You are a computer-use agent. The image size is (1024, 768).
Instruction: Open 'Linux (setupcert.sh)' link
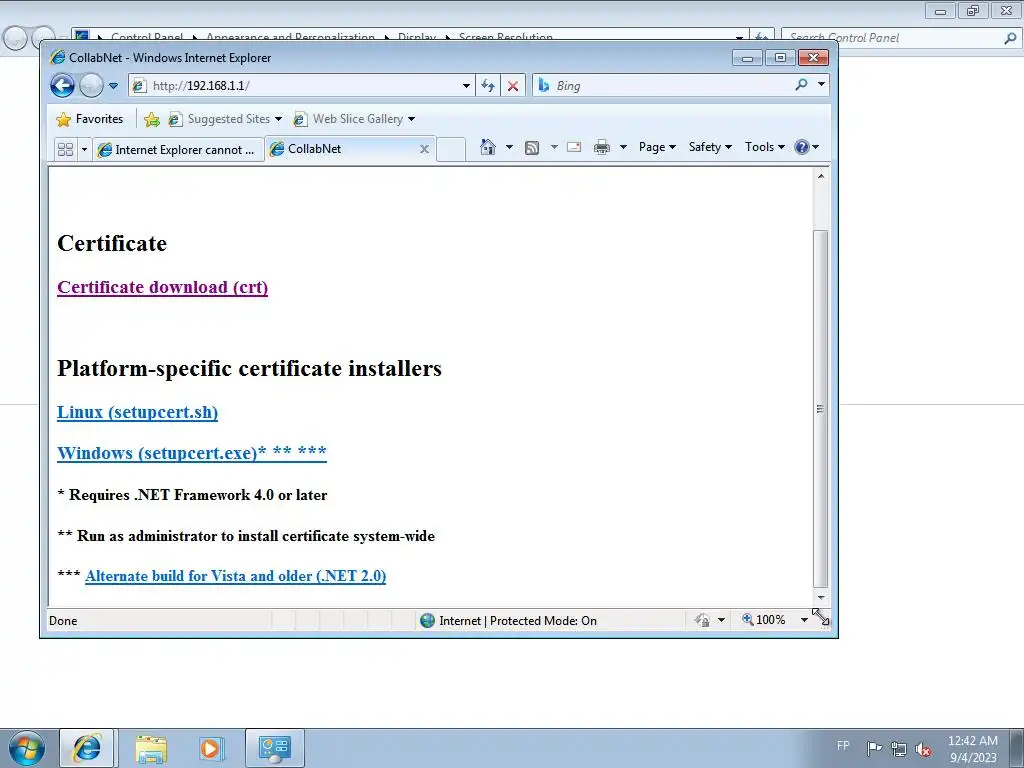point(138,412)
